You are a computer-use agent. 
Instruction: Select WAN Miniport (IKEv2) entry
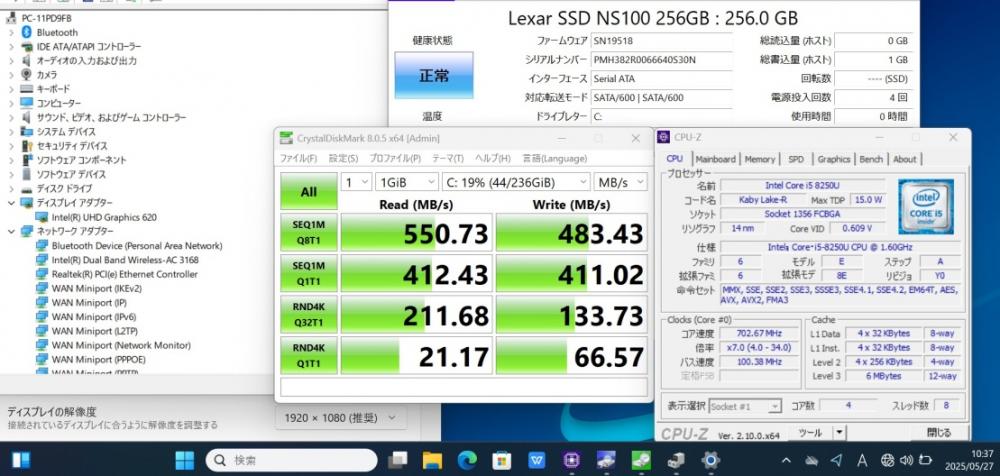click(x=97, y=288)
